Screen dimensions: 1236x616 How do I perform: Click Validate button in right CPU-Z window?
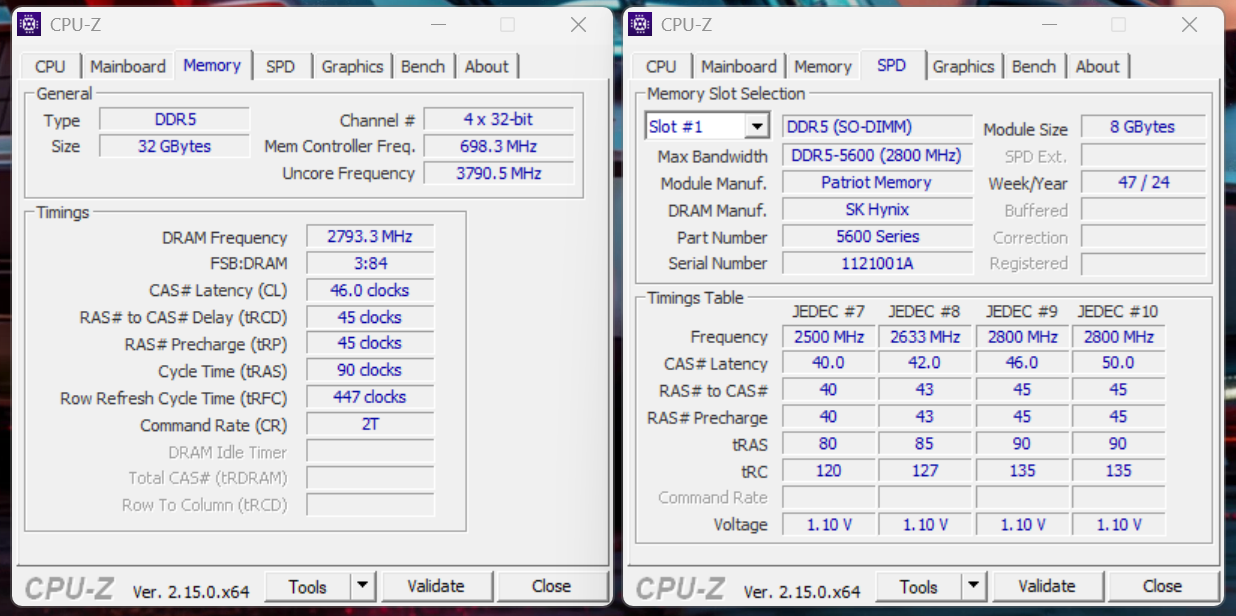coord(1048,587)
